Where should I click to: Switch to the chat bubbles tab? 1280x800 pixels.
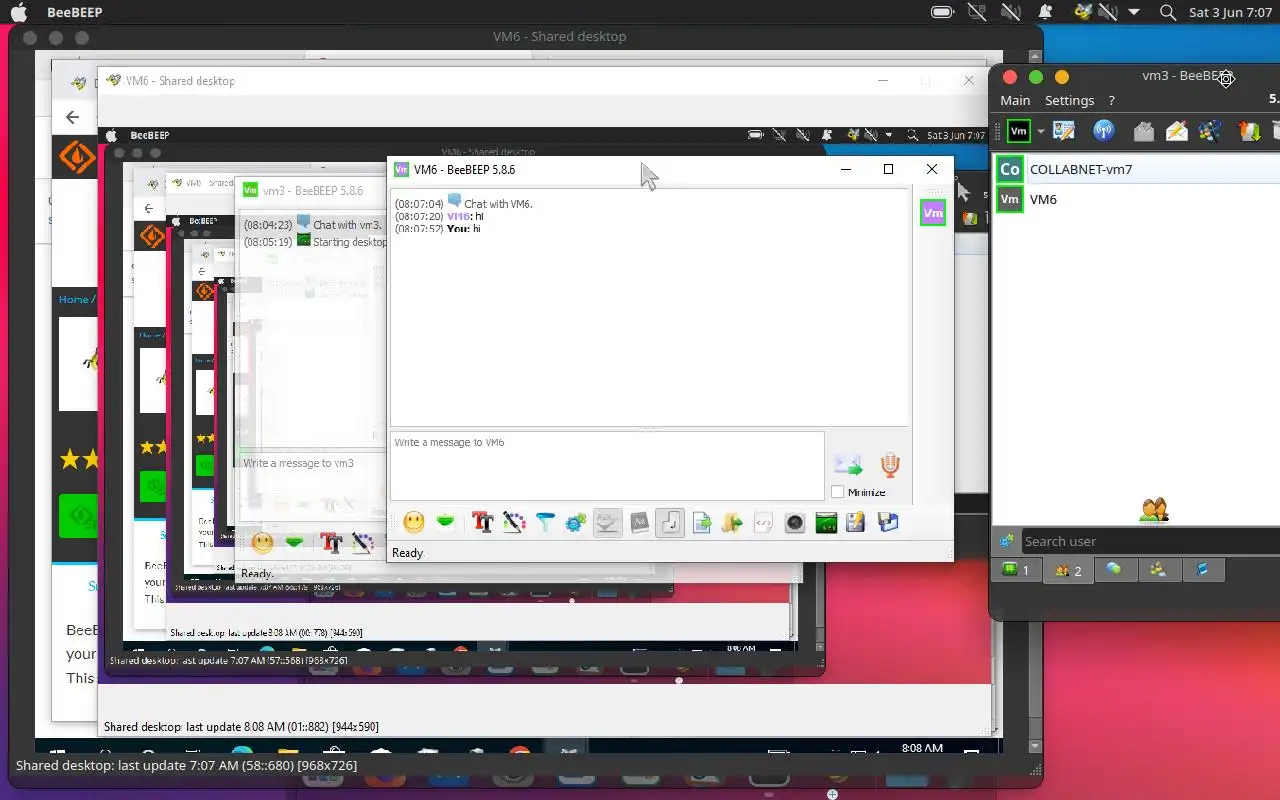click(x=1114, y=570)
